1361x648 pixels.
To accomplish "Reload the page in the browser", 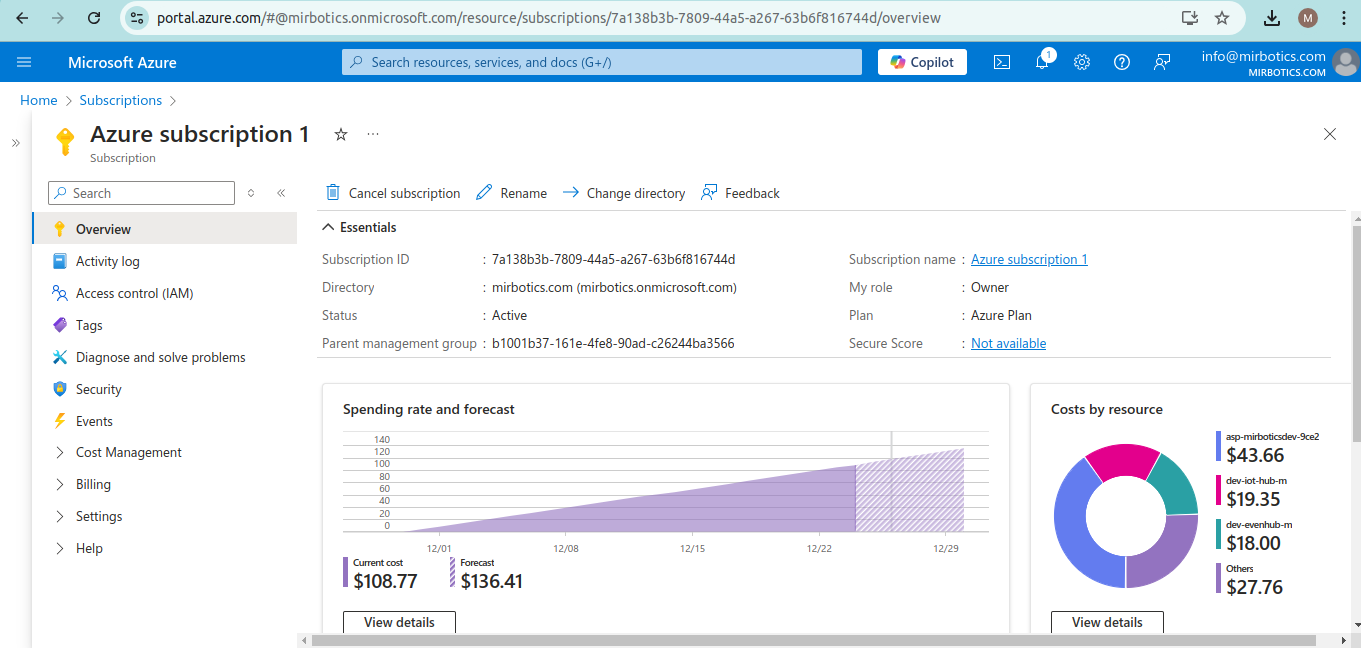I will tap(93, 18).
